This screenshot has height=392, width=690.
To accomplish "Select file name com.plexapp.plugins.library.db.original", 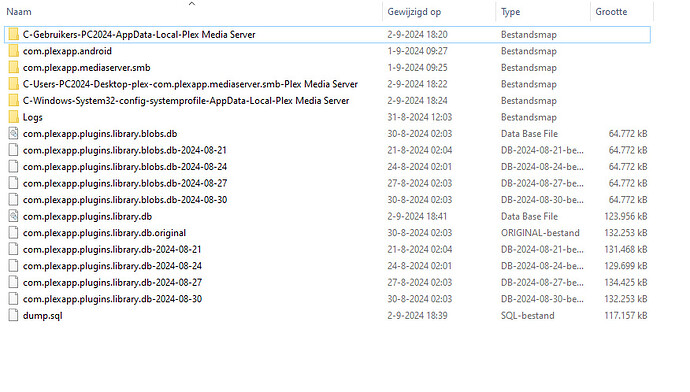I will (104, 233).
